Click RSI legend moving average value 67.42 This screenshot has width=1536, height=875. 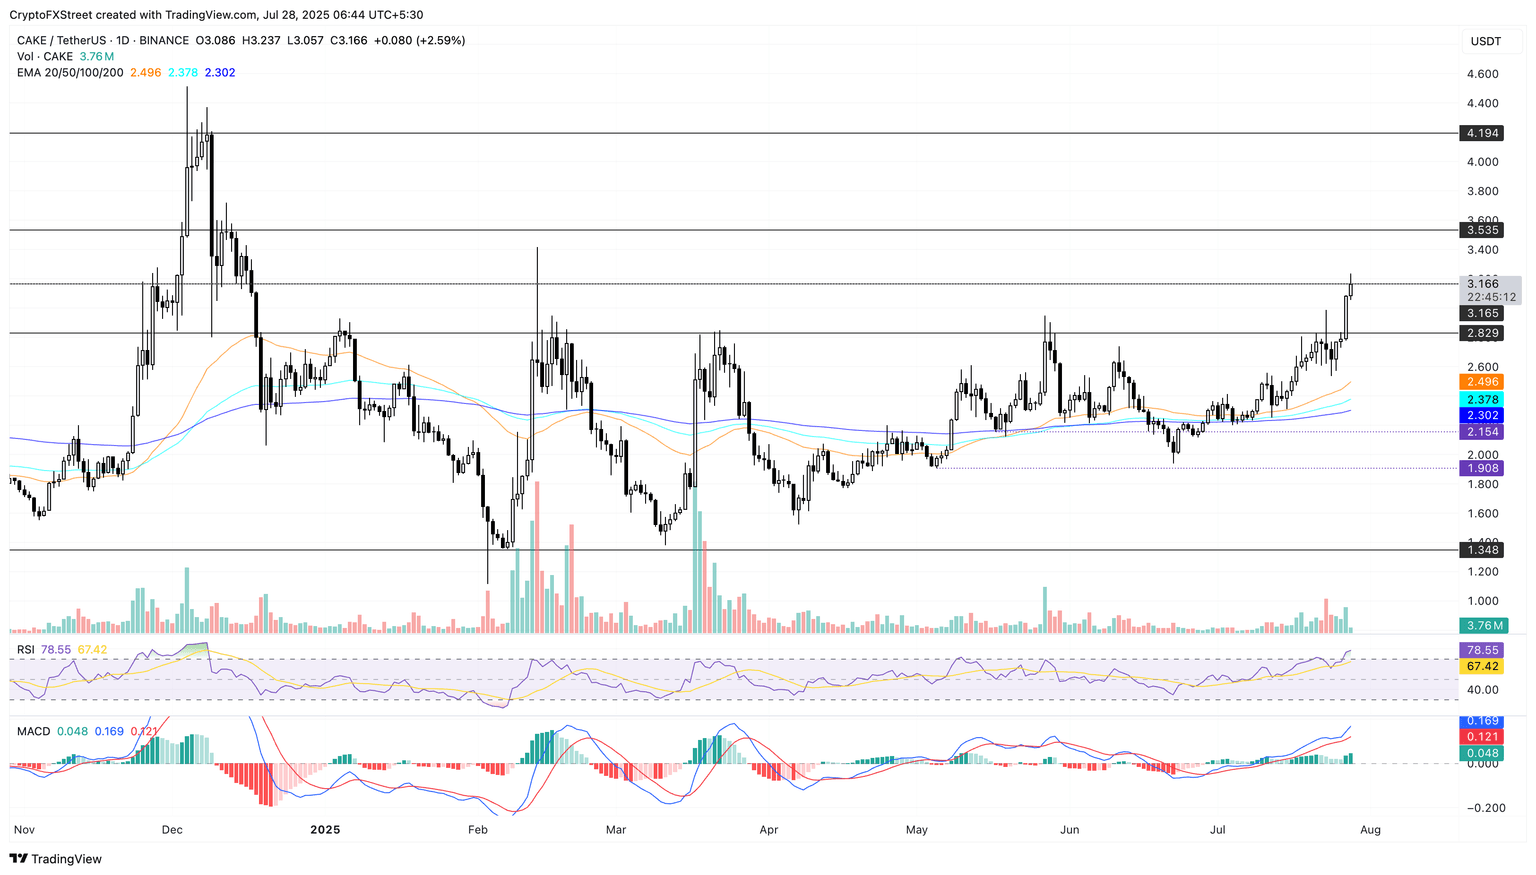coord(92,649)
